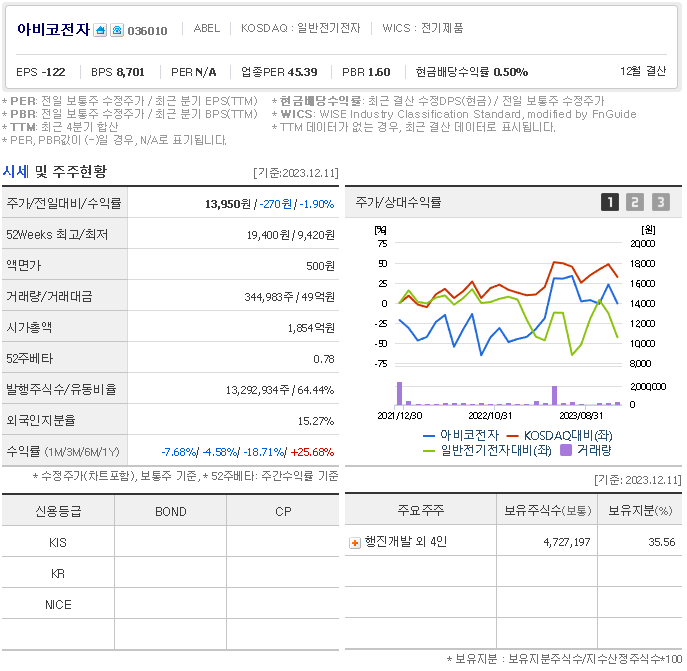
Task: Select the stock price 13,950원
Action: [x=228, y=204]
